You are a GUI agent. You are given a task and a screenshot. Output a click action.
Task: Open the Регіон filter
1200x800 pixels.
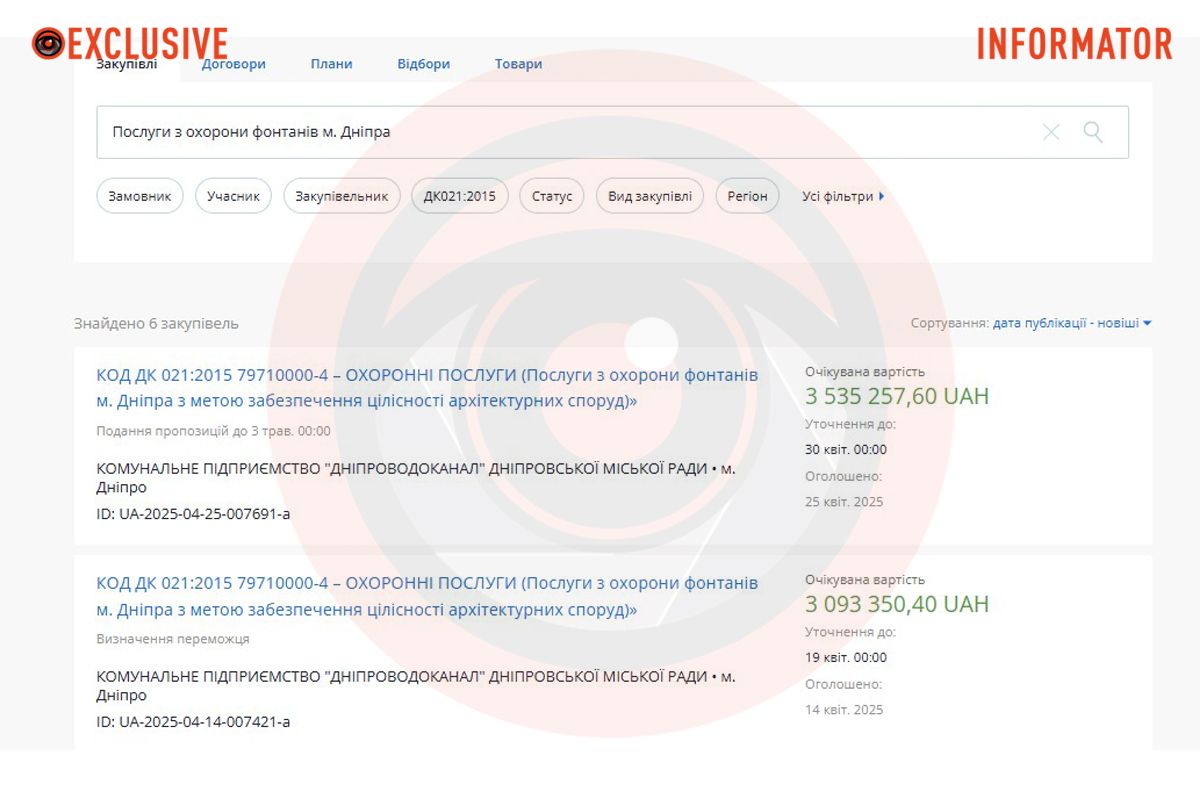click(747, 196)
